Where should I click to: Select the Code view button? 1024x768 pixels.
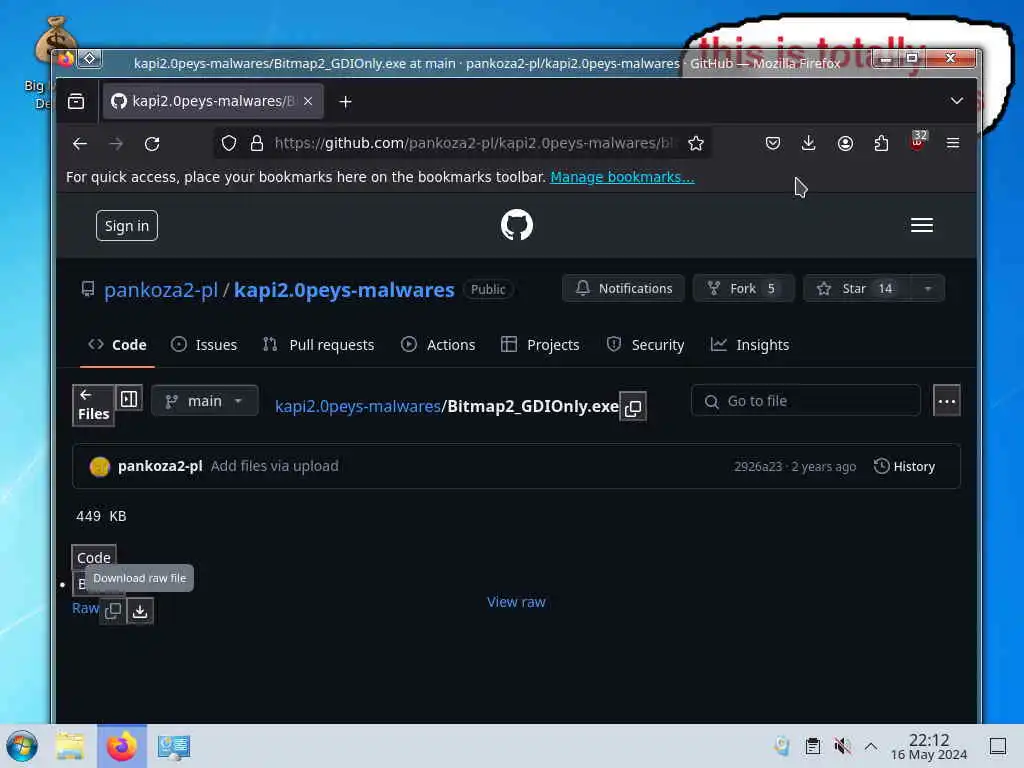pos(94,558)
